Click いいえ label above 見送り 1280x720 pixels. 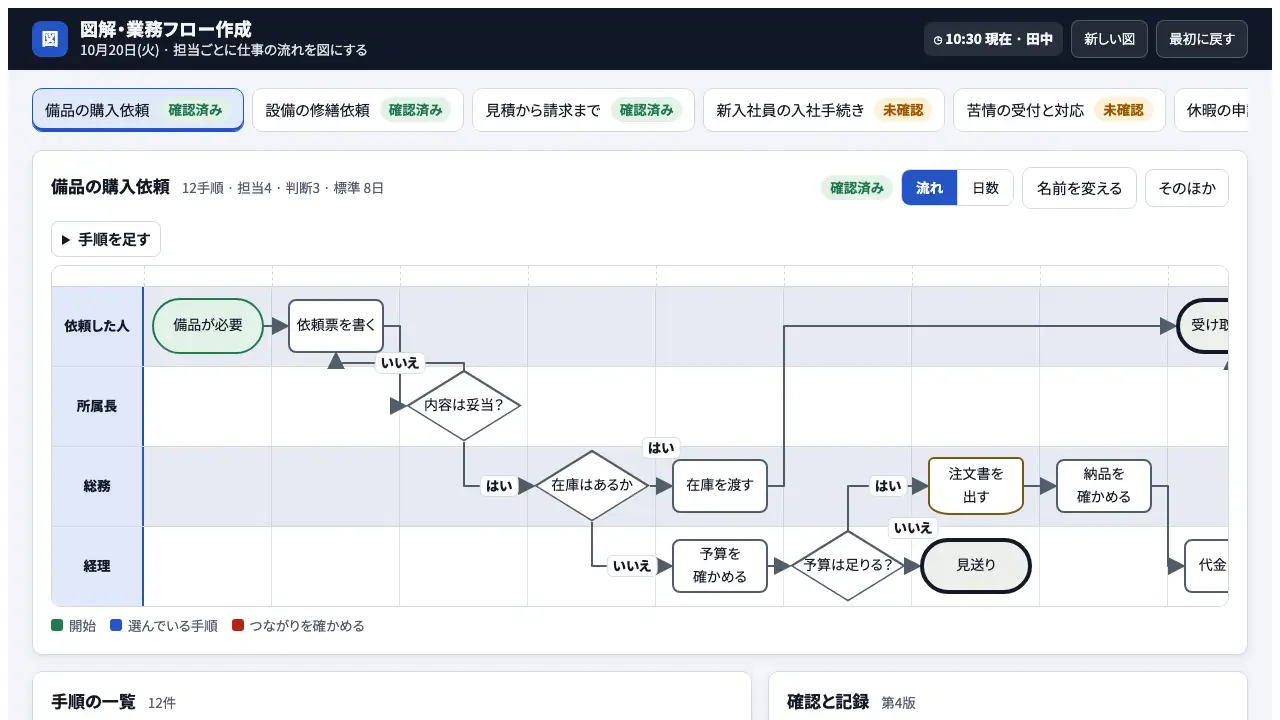(913, 528)
